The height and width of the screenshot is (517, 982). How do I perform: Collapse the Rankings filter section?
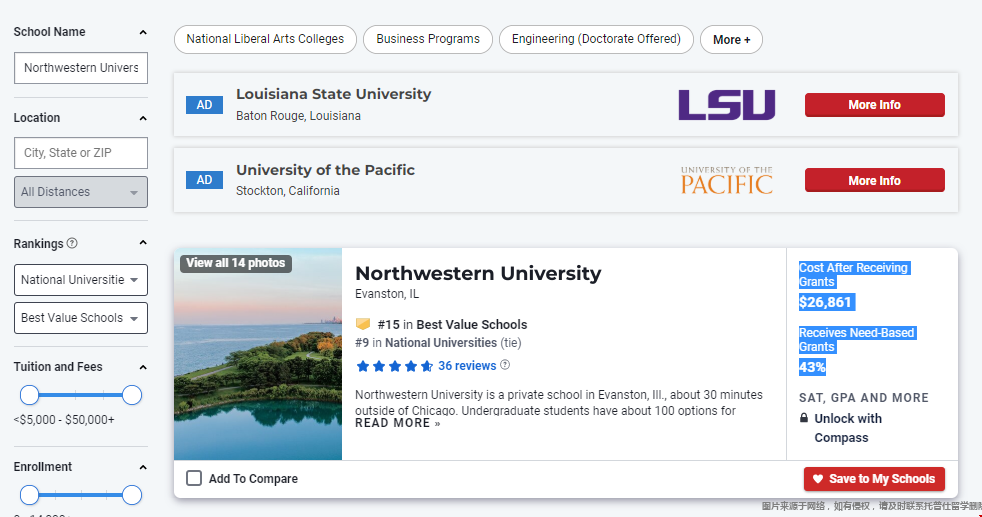tap(143, 243)
